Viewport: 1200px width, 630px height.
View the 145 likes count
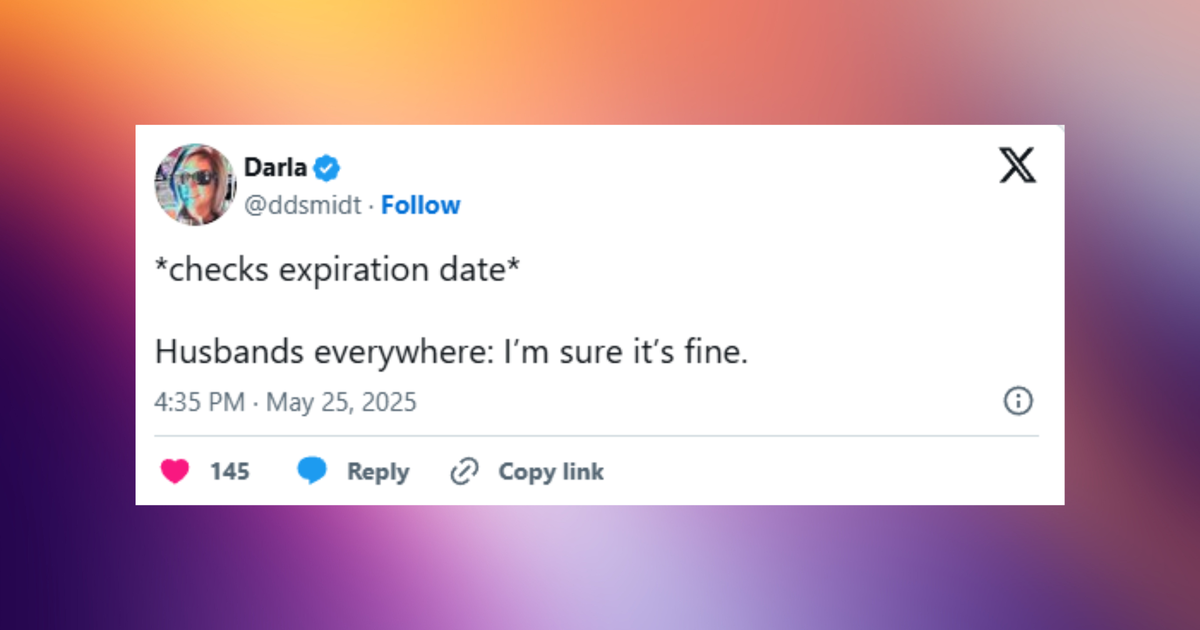(230, 471)
